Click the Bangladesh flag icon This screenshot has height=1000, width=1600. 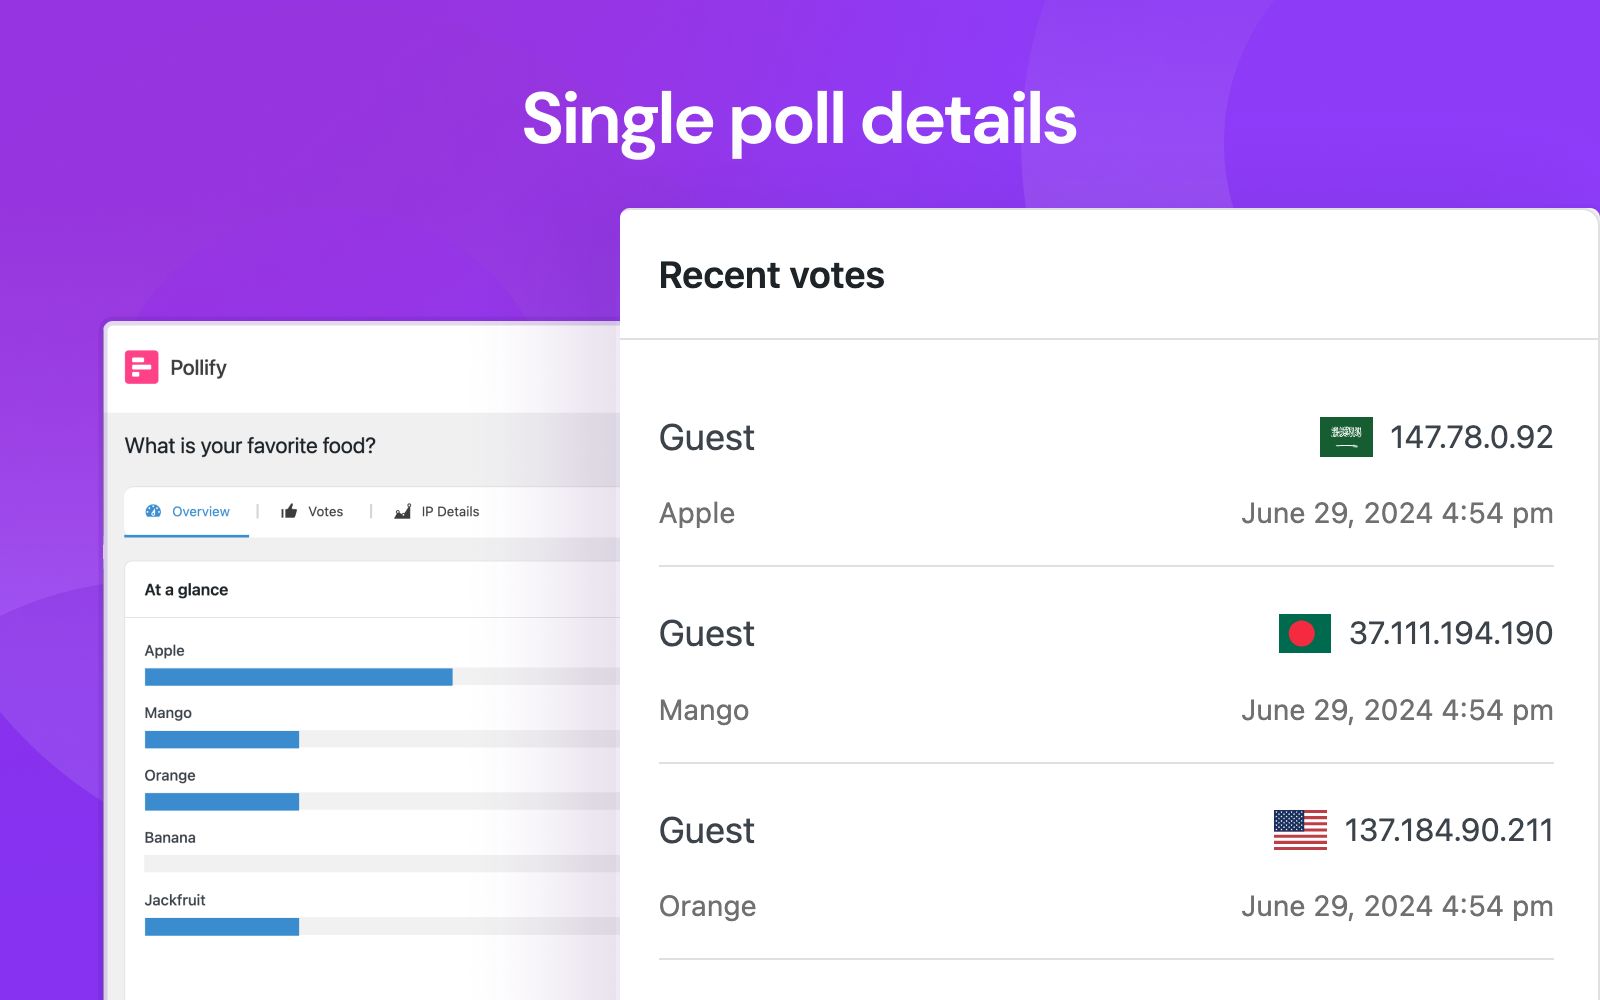coord(1304,633)
